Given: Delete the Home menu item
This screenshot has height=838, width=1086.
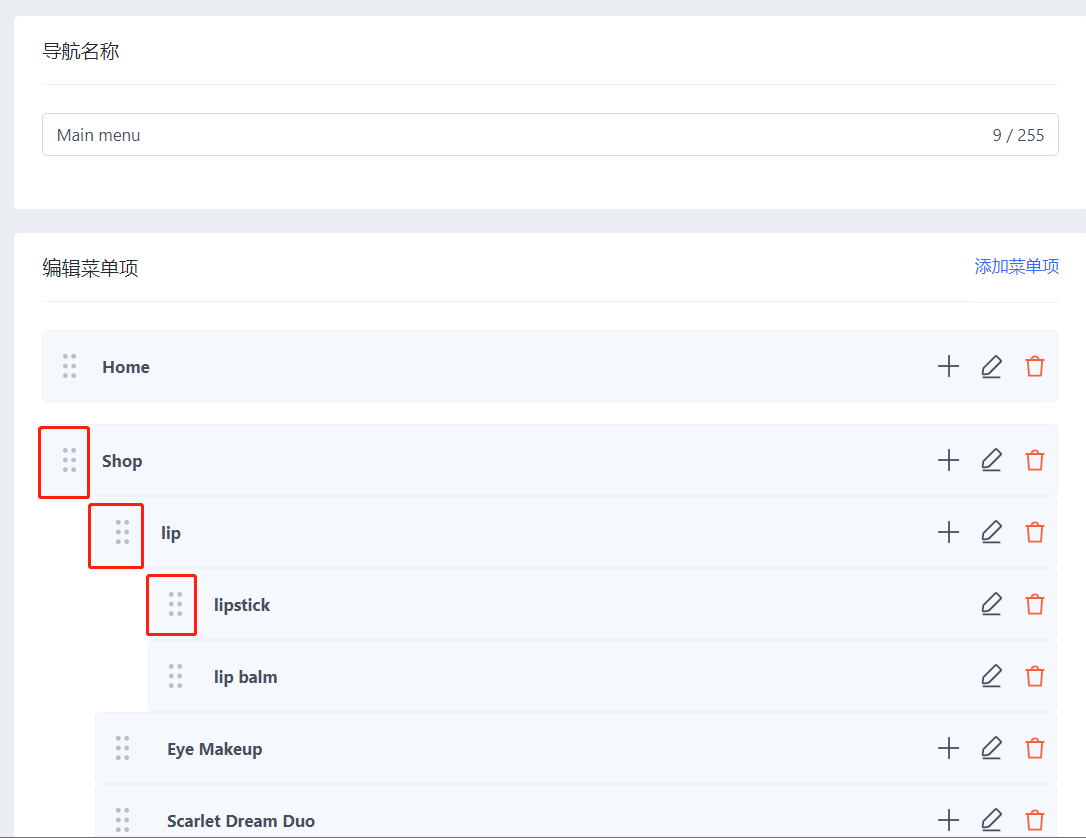Looking at the screenshot, I should tap(1035, 367).
